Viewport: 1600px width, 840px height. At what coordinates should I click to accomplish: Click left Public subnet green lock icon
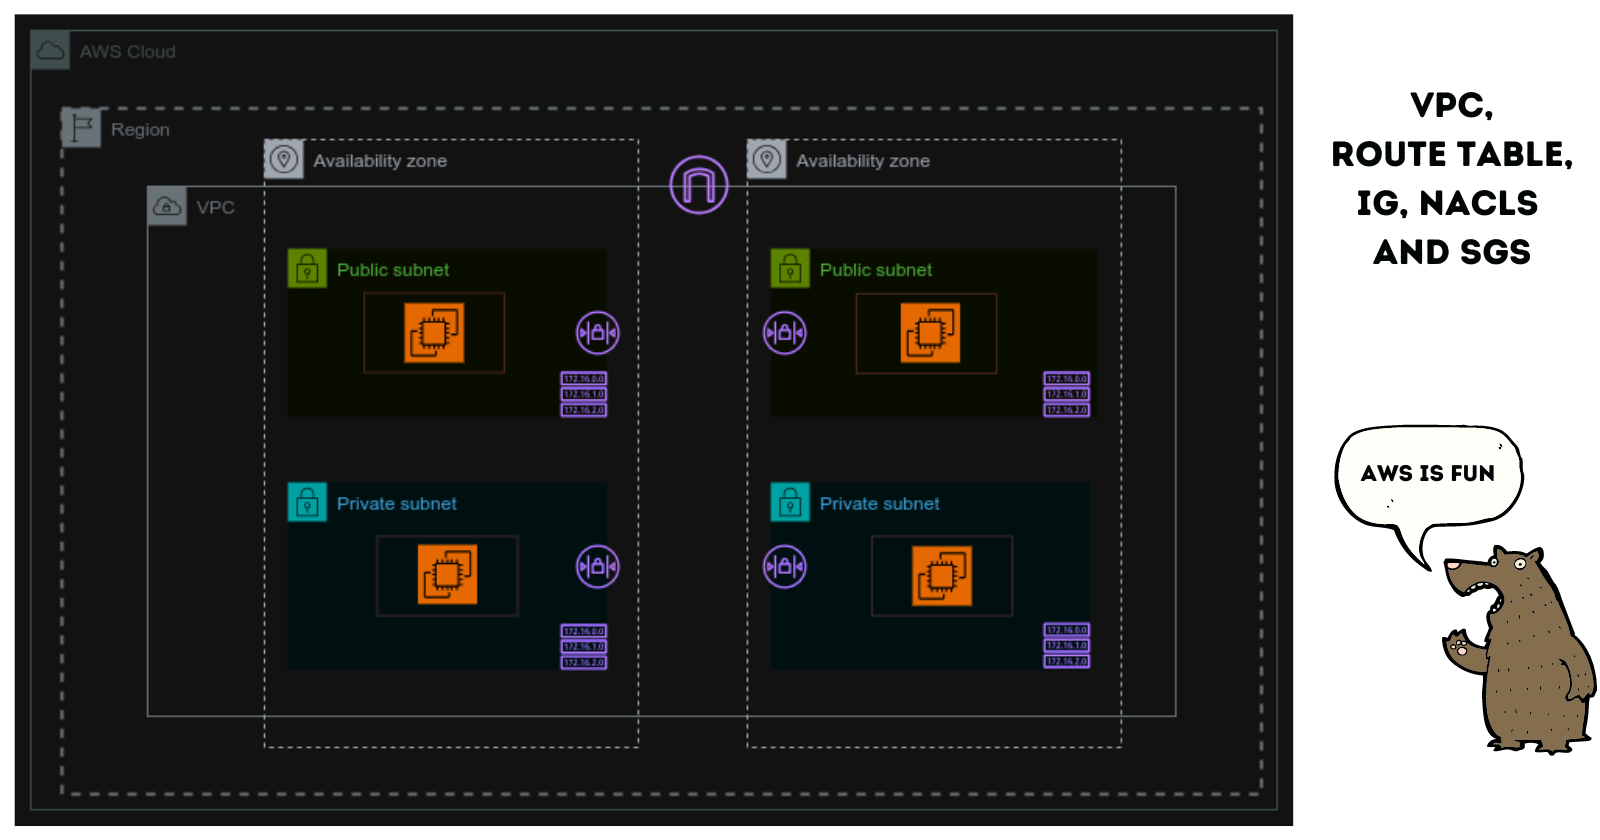[x=307, y=269]
